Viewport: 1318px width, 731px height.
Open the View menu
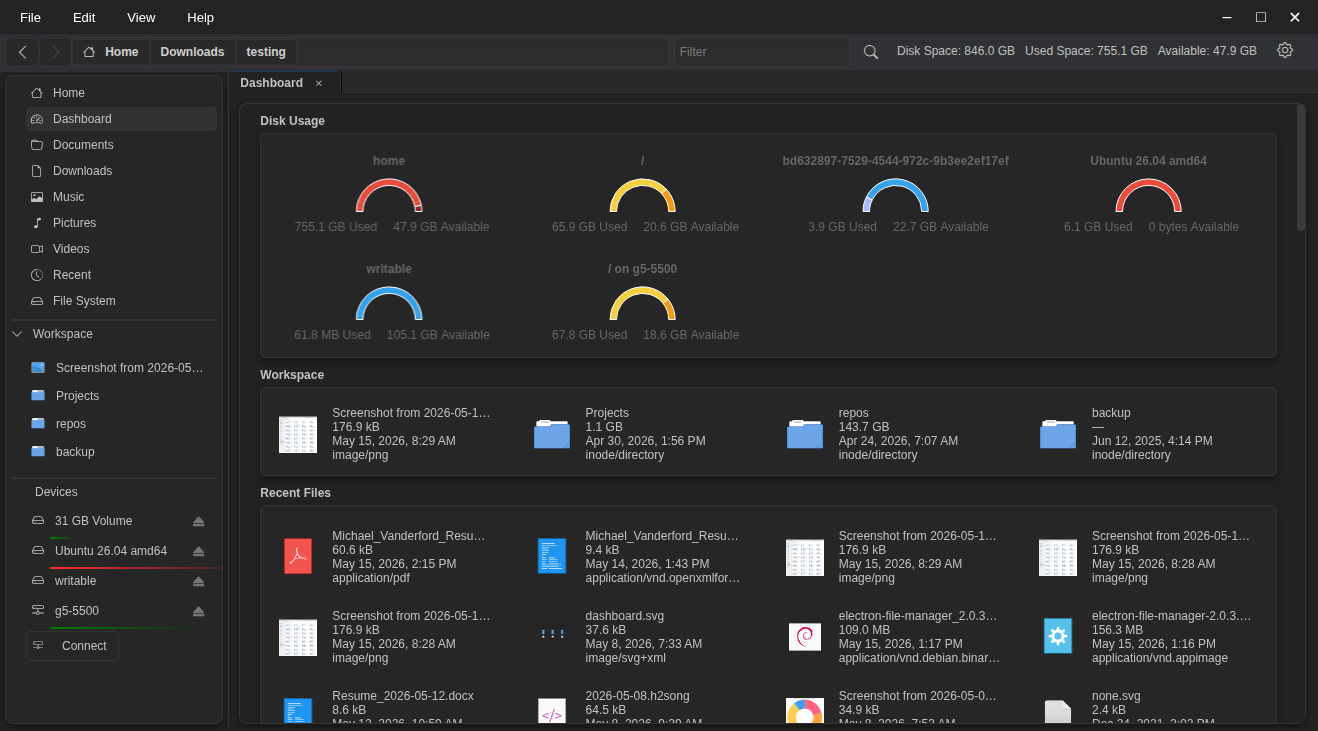tap(141, 17)
